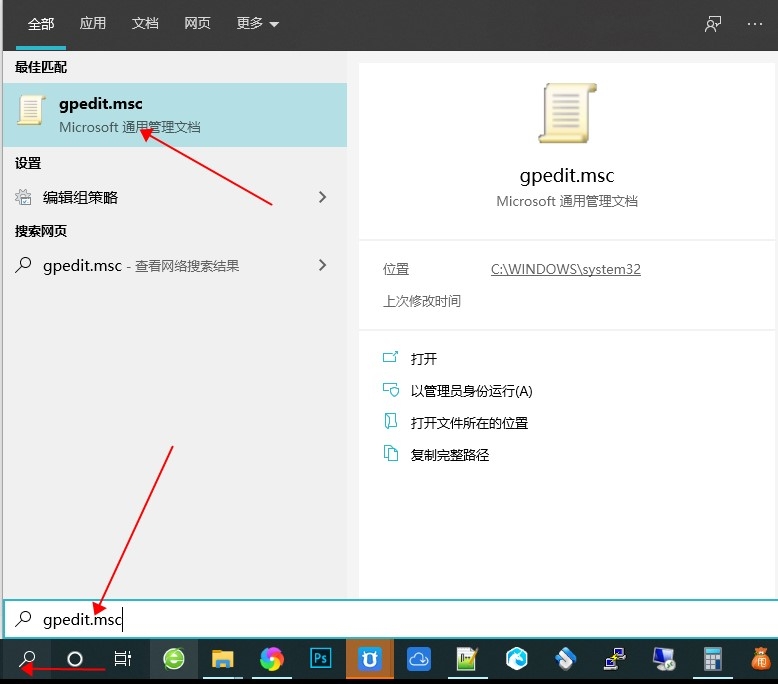
Task: Open Task View on the taskbar
Action: click(x=123, y=659)
